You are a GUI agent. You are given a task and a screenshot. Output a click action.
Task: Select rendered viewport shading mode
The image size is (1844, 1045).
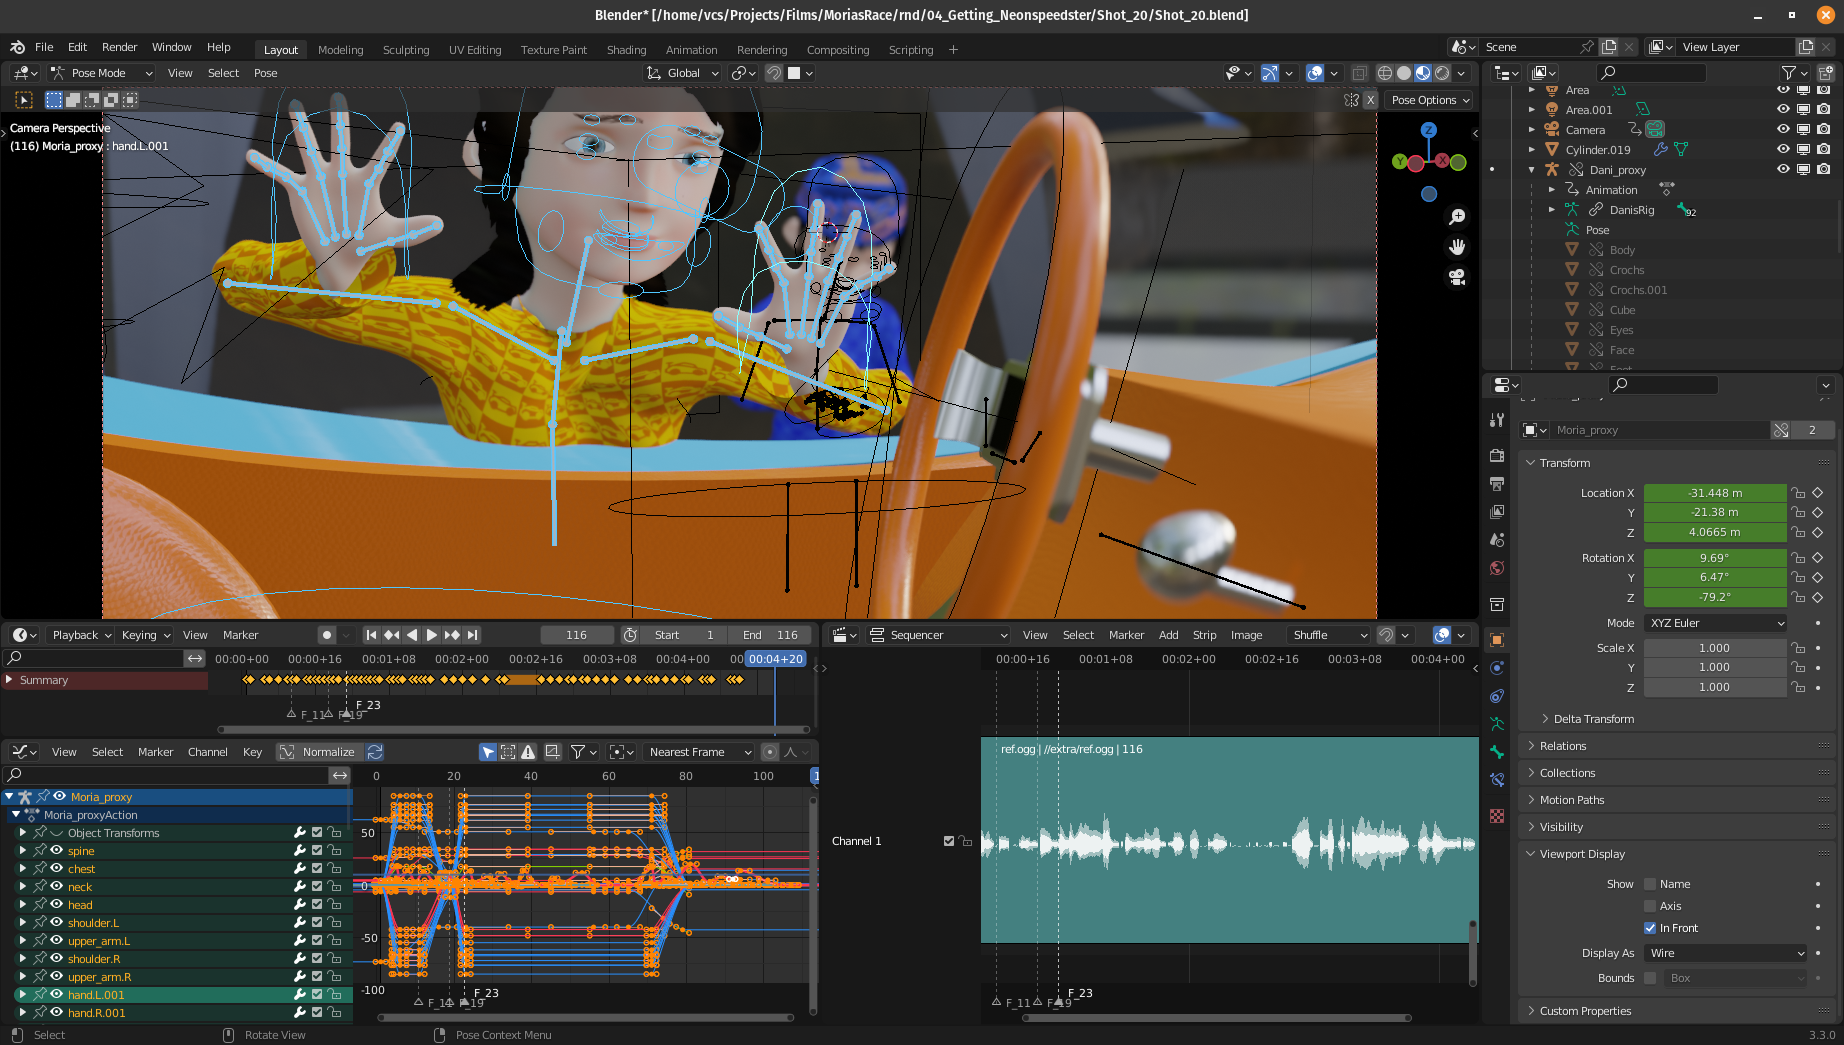click(1442, 73)
